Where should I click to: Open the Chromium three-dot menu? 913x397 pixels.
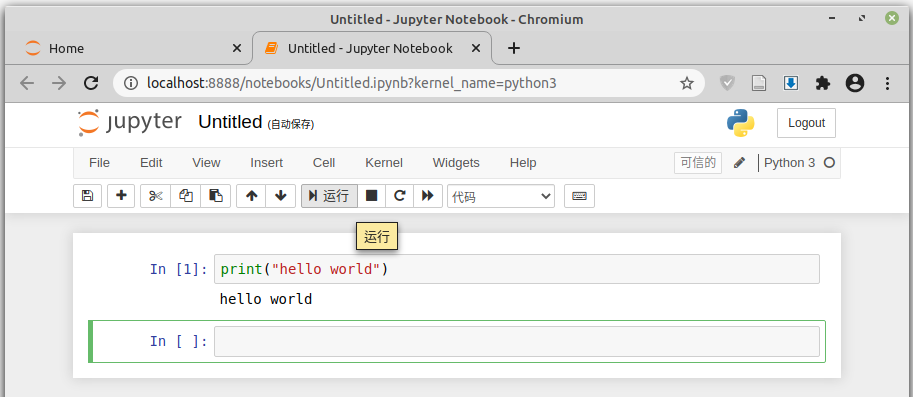click(x=887, y=83)
